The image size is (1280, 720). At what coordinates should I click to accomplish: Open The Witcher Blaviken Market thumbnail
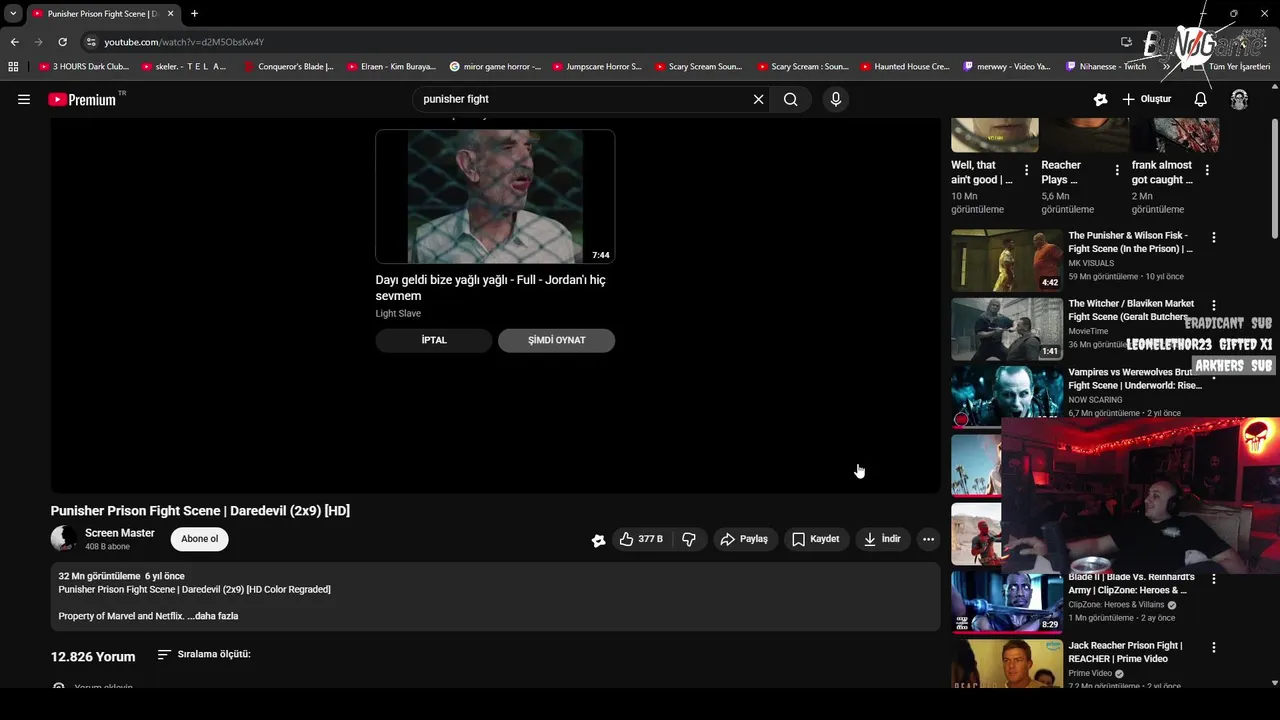(1007, 329)
